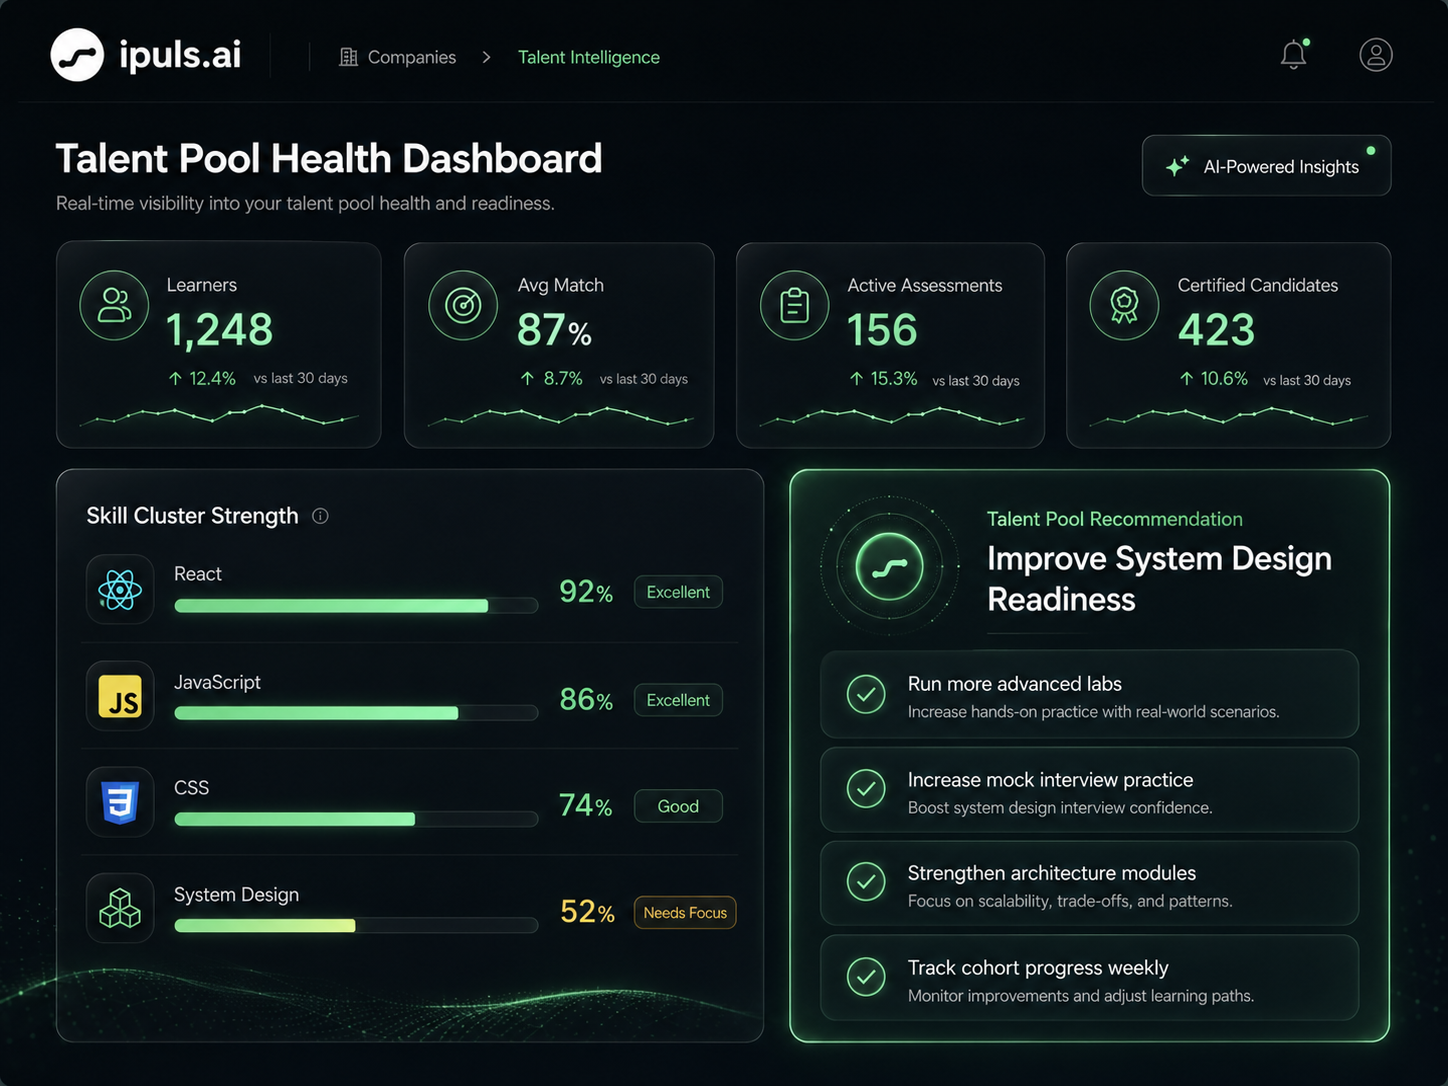Toggle the Run more advanced labs checkmark

tap(866, 694)
